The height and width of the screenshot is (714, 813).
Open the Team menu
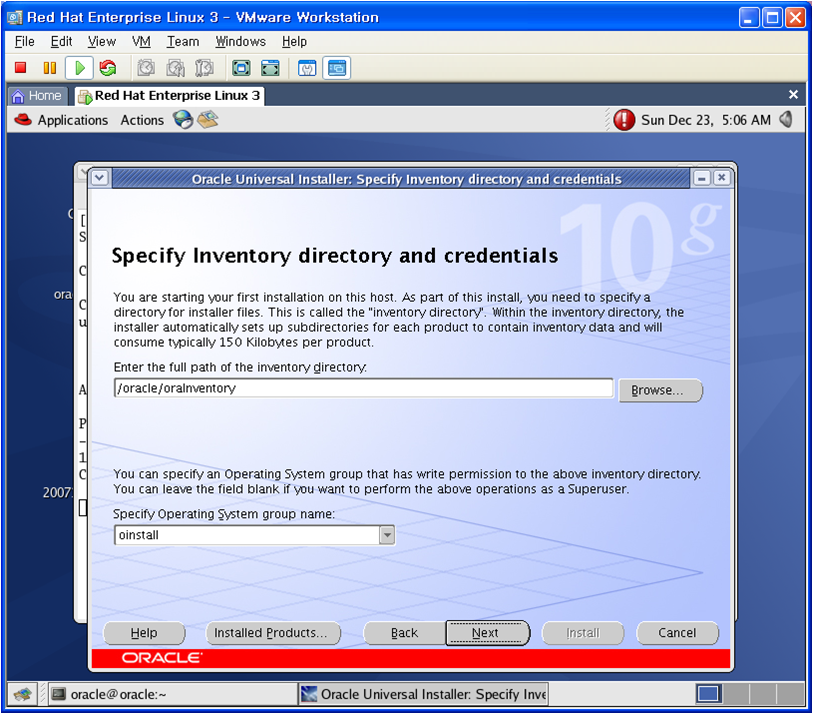(183, 41)
